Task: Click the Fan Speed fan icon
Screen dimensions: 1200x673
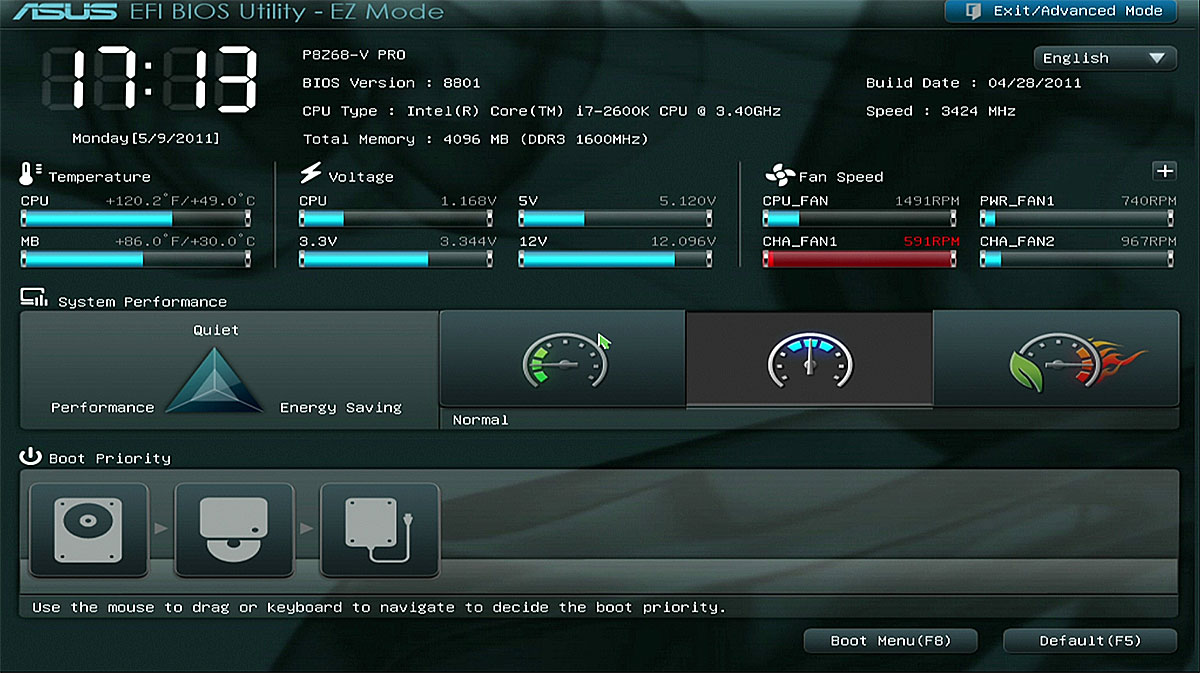Action: 779,175
